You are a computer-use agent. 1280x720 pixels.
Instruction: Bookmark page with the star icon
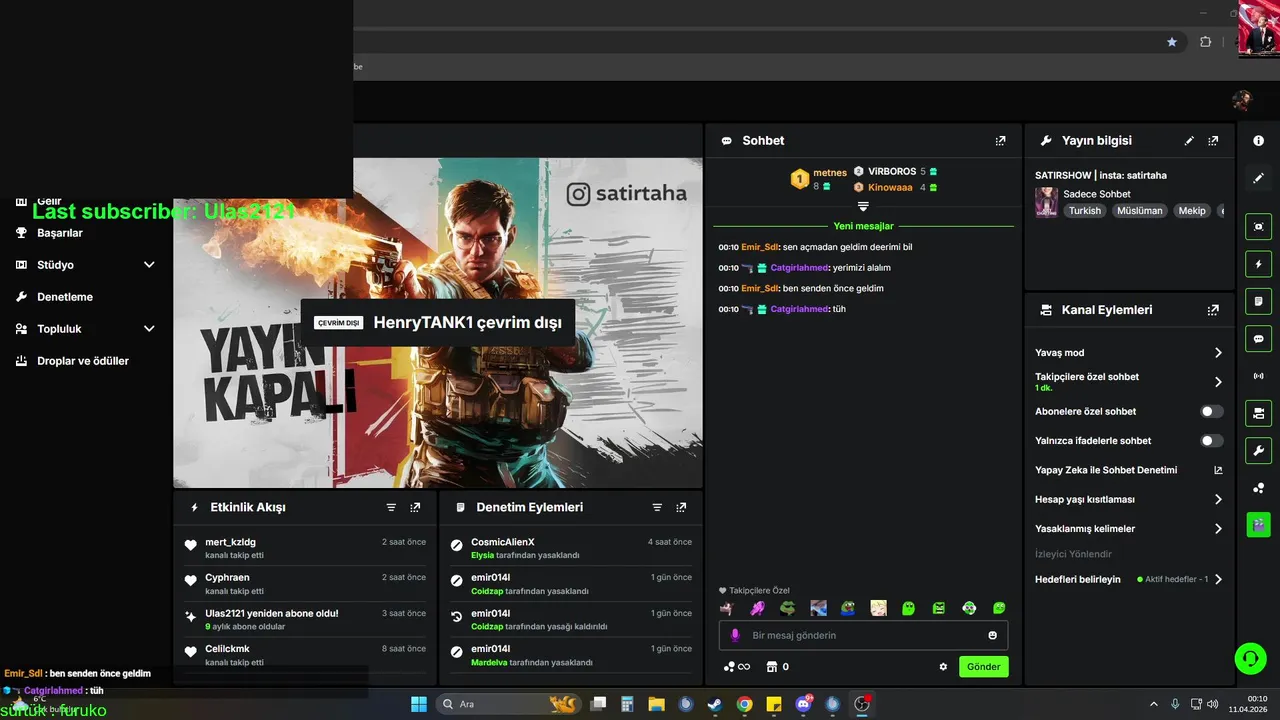coord(1172,42)
